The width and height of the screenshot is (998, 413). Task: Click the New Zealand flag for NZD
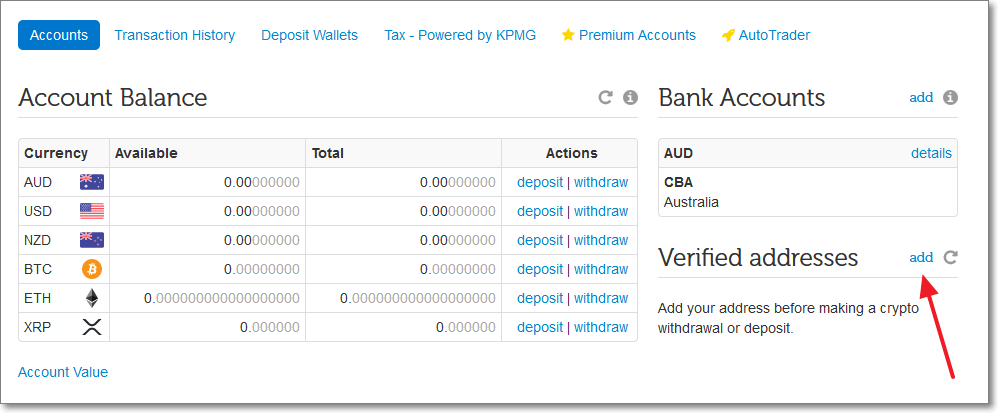click(x=92, y=240)
